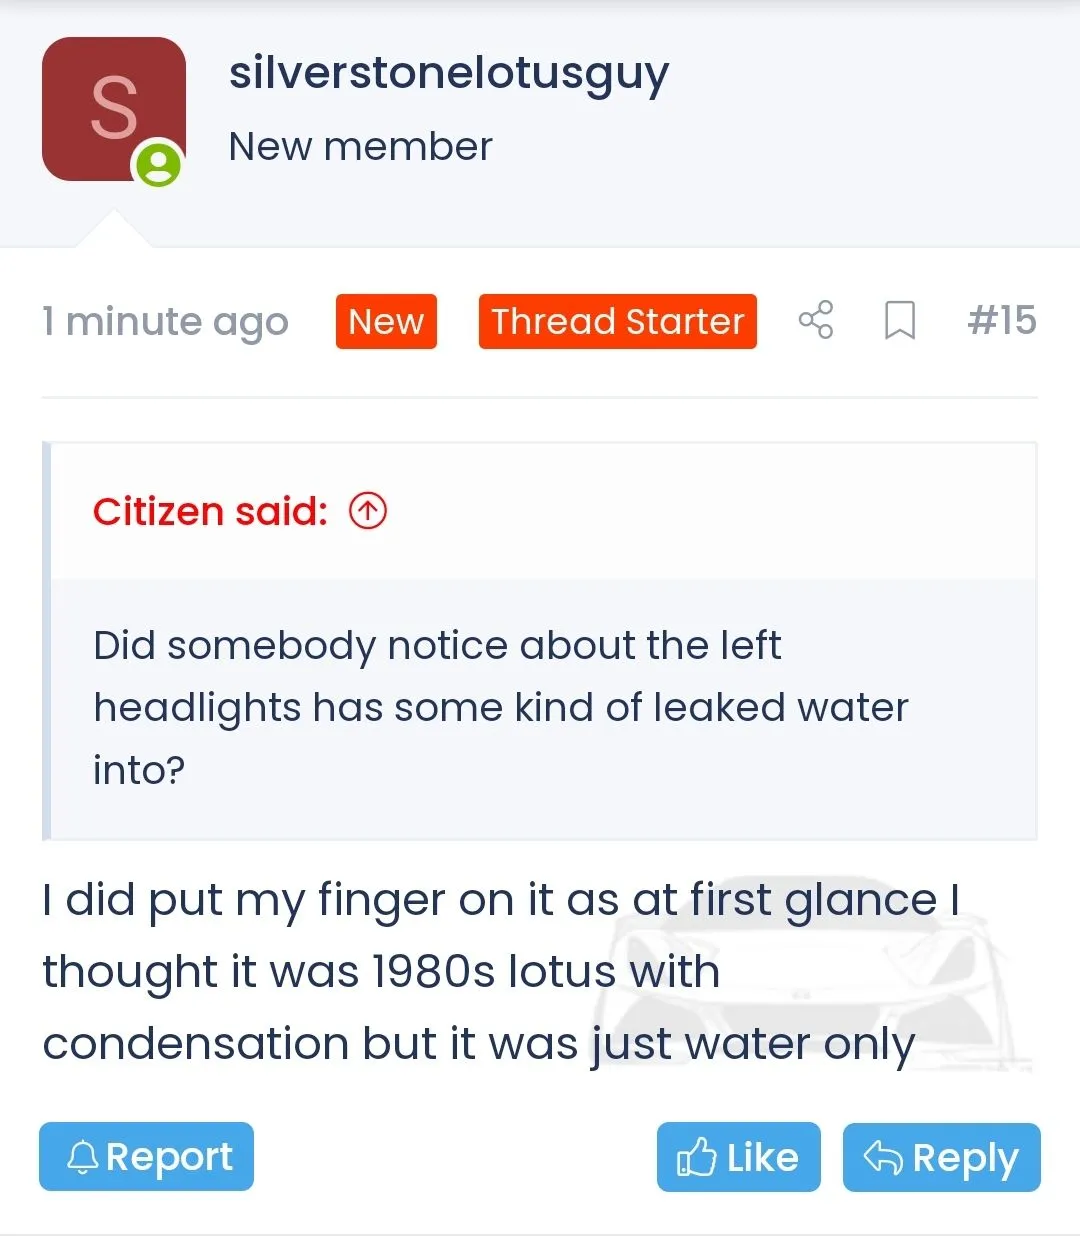
Task: Report this post with the bell button
Action: (147, 1157)
